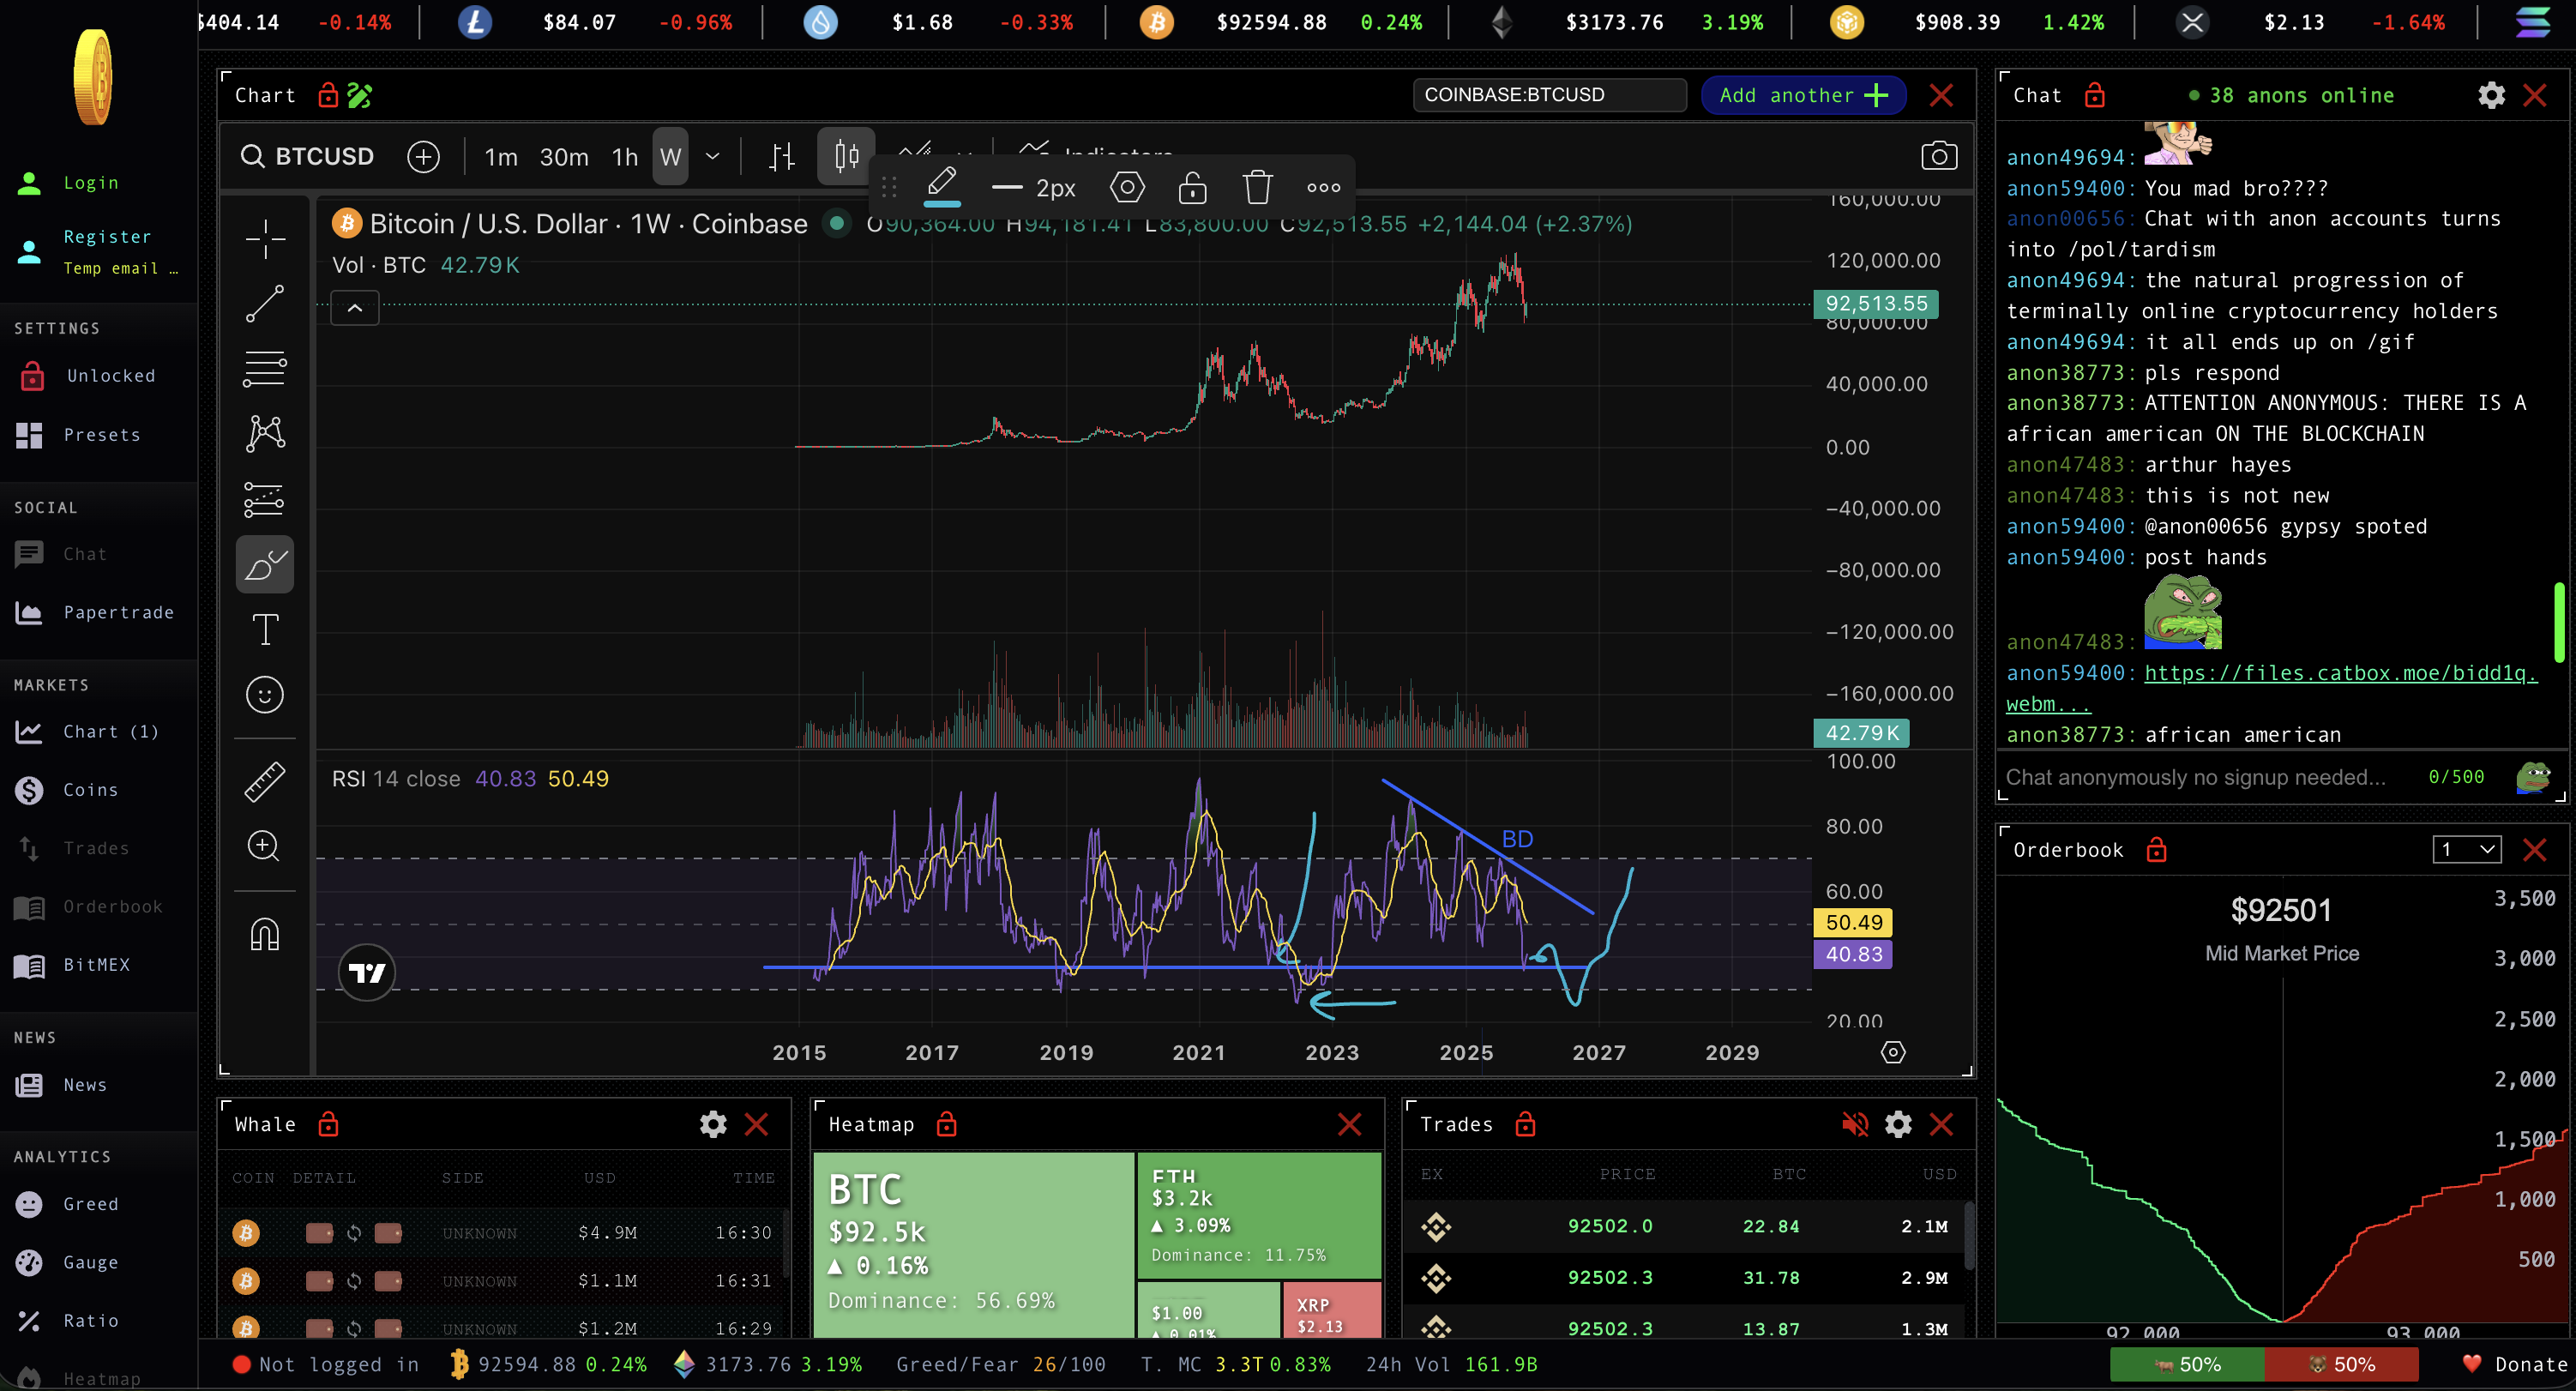Screen dimensions: 2576x1391
Task: Switch to the 30m timeframe
Action: tap(564, 157)
